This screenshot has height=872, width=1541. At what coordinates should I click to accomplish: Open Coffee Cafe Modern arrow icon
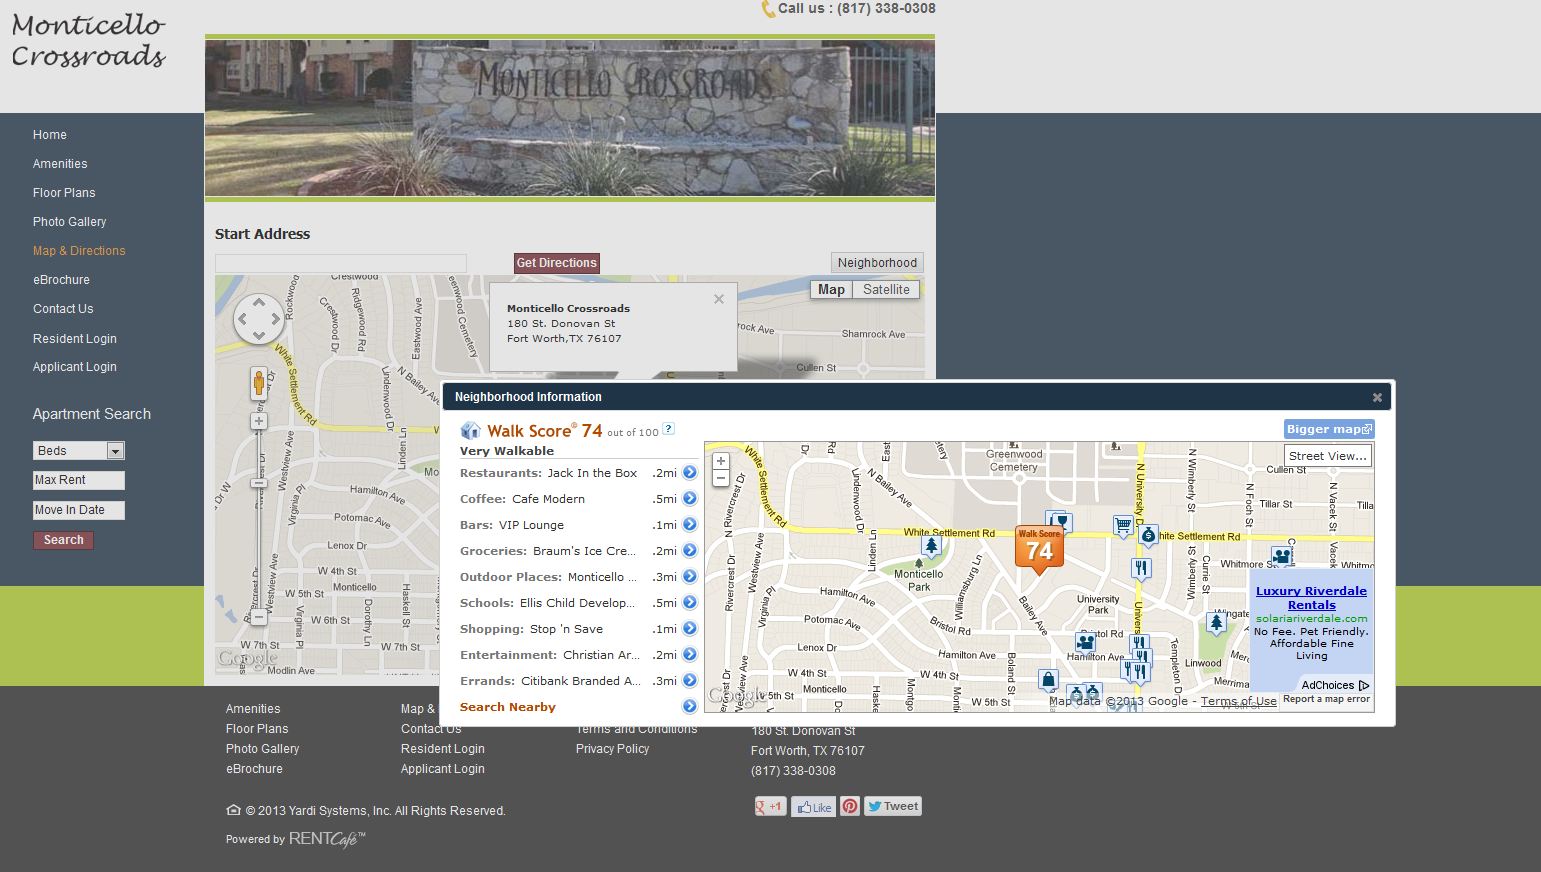pyautogui.click(x=689, y=499)
